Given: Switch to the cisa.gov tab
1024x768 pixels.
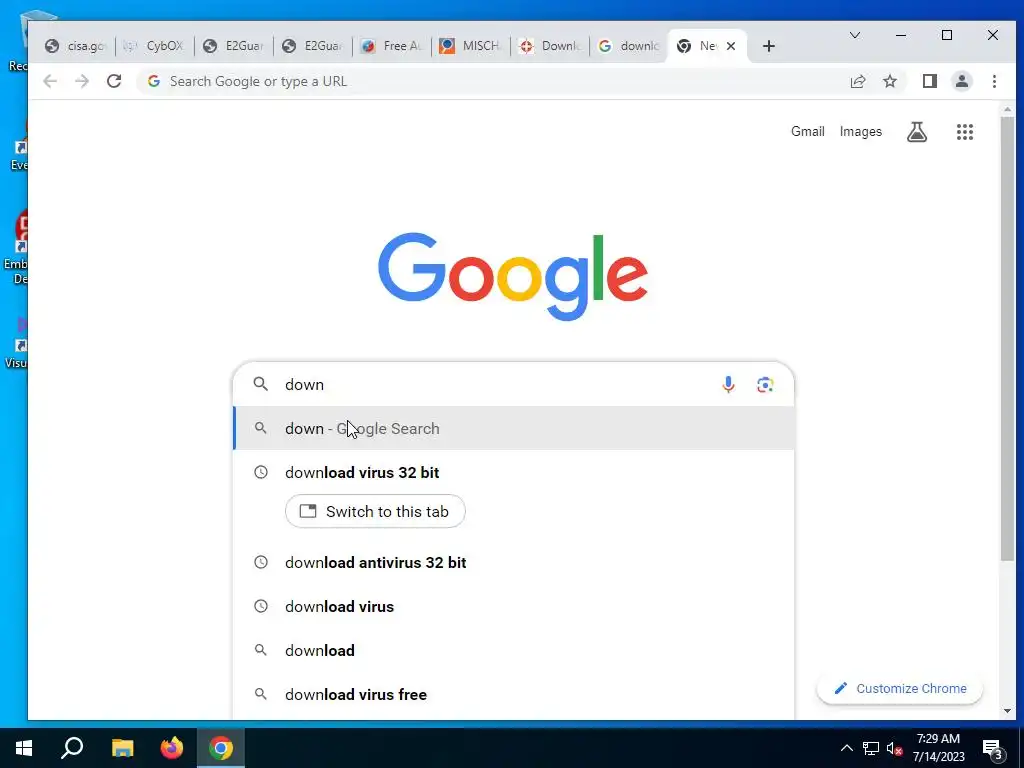Looking at the screenshot, I should tap(76, 46).
